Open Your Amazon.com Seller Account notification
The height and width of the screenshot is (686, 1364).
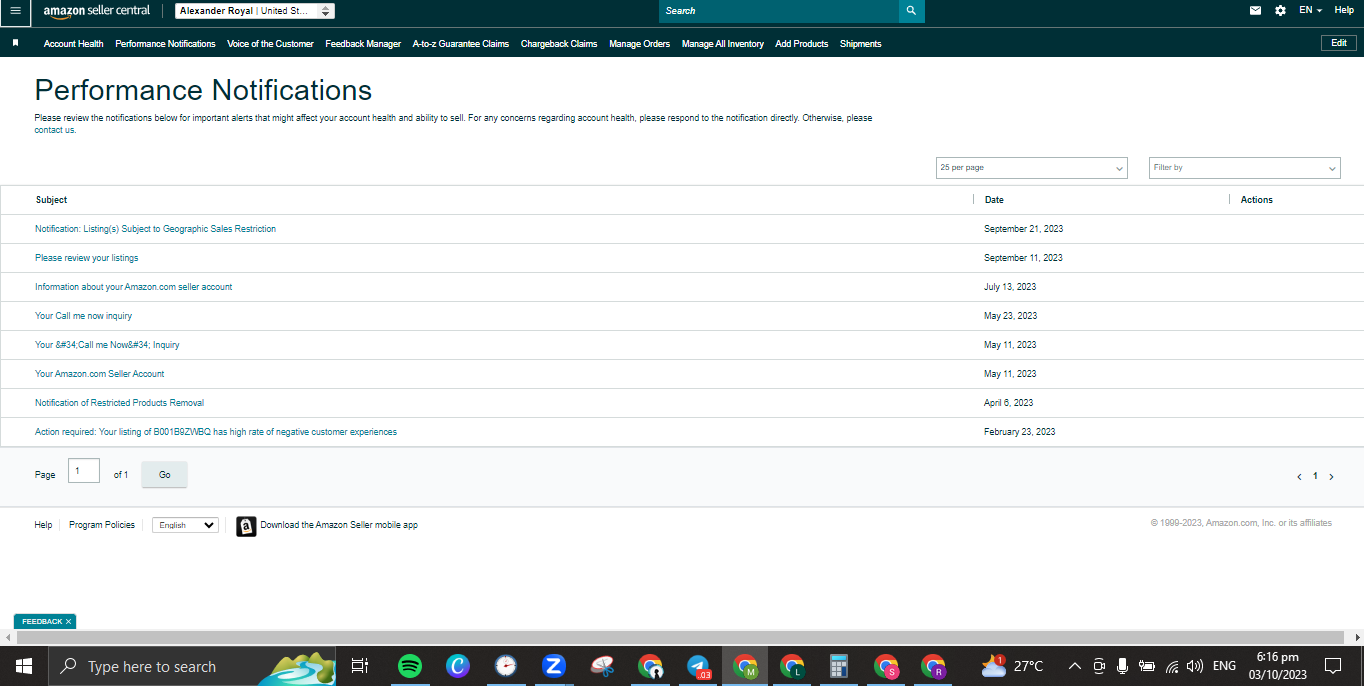pyautogui.click(x=100, y=374)
